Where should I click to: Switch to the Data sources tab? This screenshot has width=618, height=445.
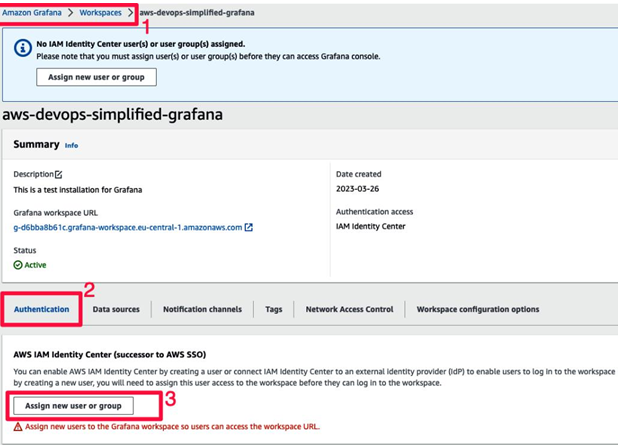[116, 309]
